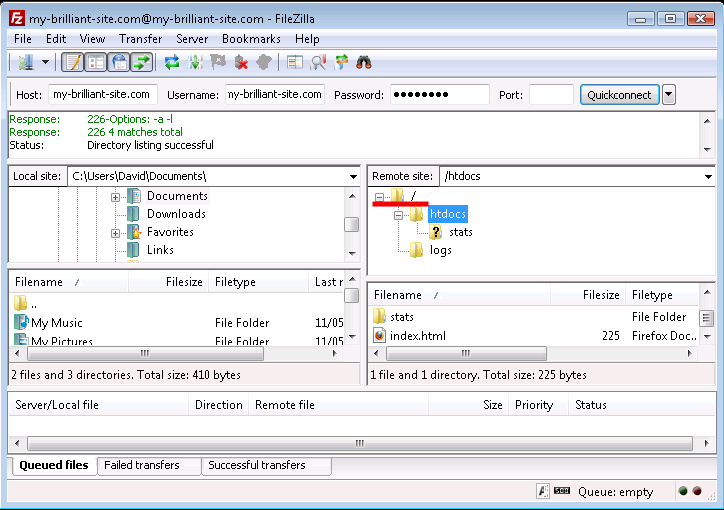This screenshot has width=724, height=510.
Task: Select the logs folder in remote tree
Action: (x=440, y=250)
